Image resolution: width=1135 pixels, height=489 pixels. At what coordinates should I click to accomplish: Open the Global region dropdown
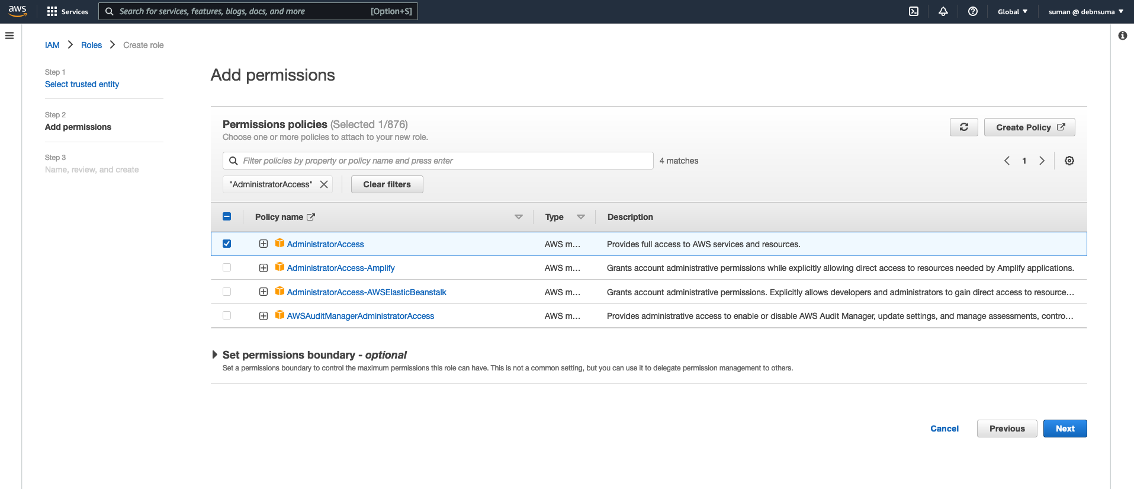click(1013, 12)
